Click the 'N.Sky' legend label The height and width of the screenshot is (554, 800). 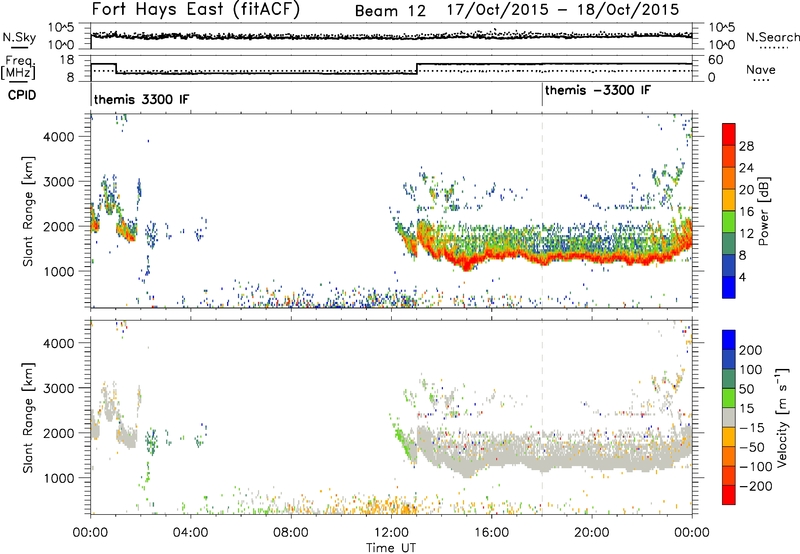click(x=19, y=37)
